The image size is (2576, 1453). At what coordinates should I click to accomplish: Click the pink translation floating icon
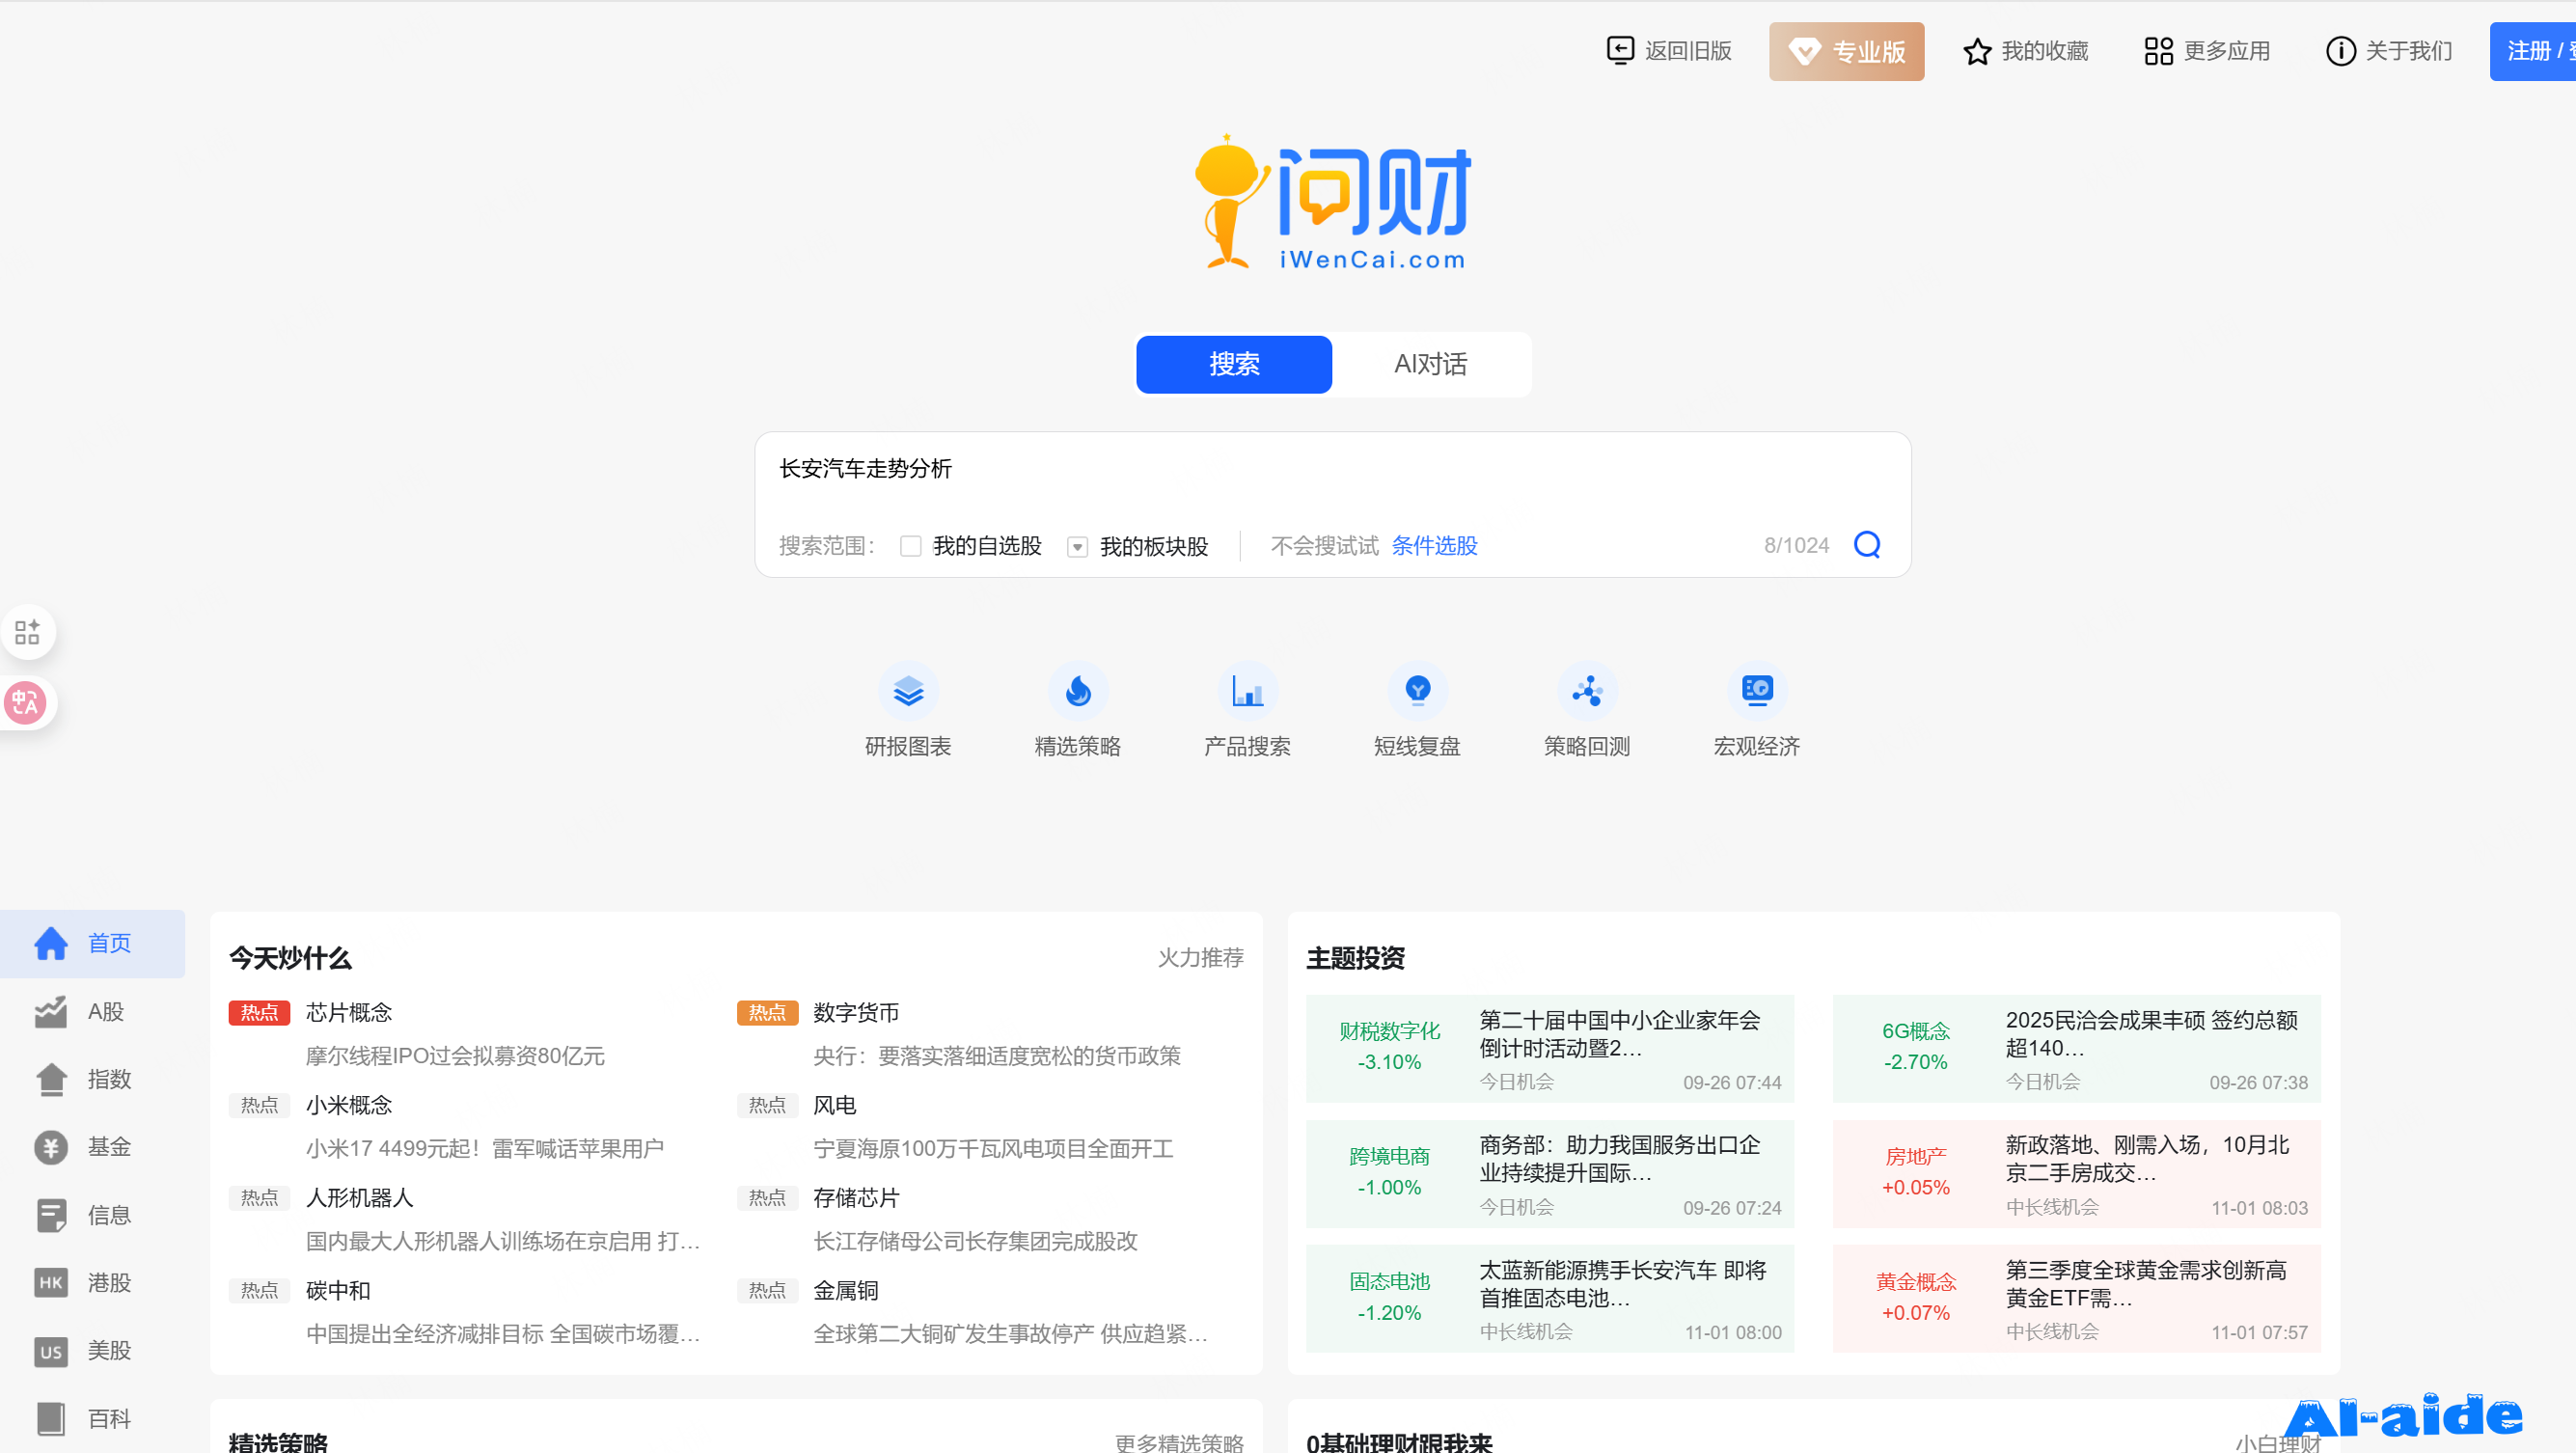point(25,703)
